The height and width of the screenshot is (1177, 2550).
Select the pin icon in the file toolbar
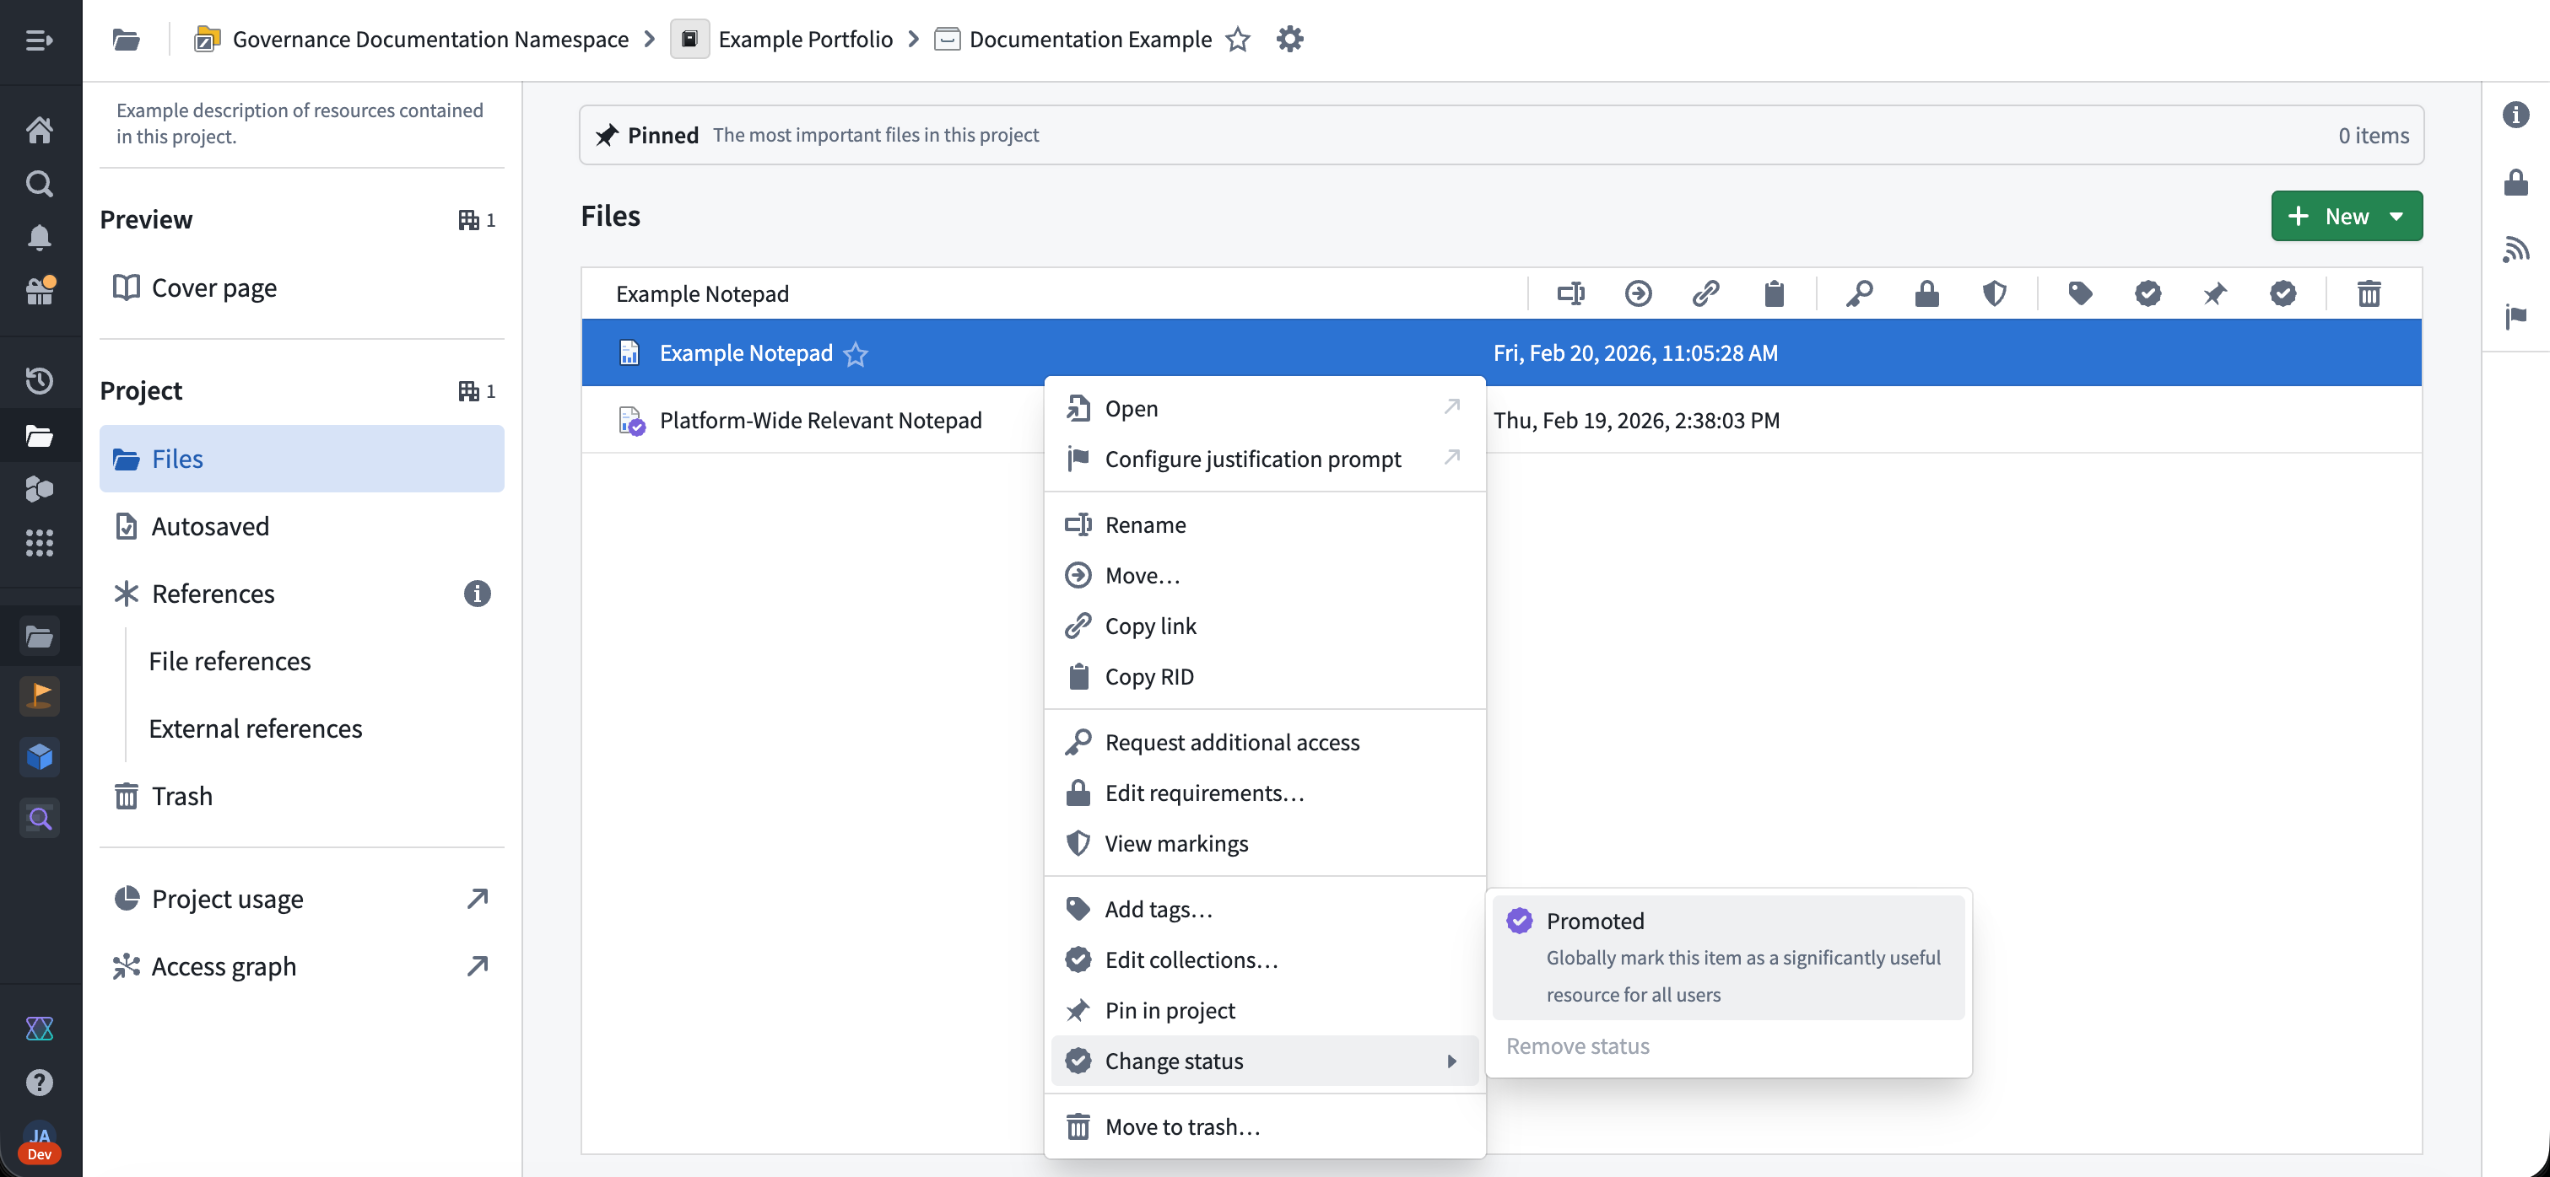click(2215, 293)
